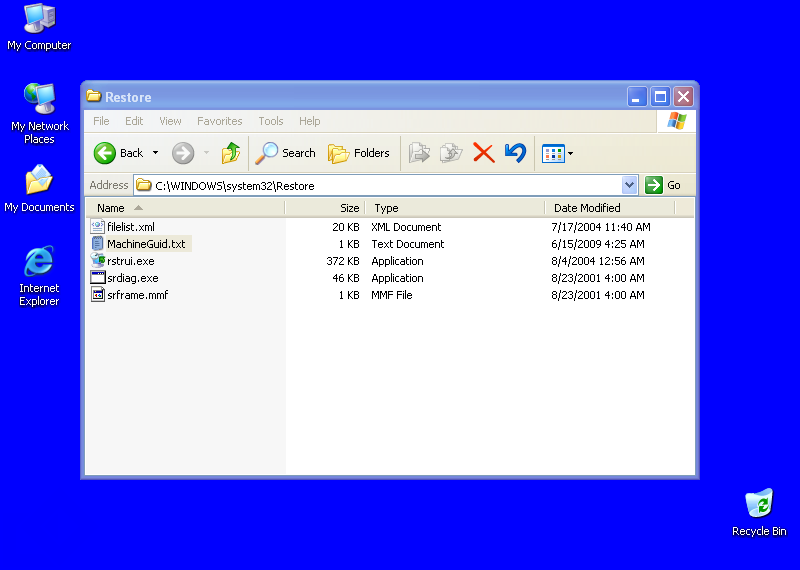Click the 46 KB size value
Screen dimensions: 800x570
tap(346, 278)
